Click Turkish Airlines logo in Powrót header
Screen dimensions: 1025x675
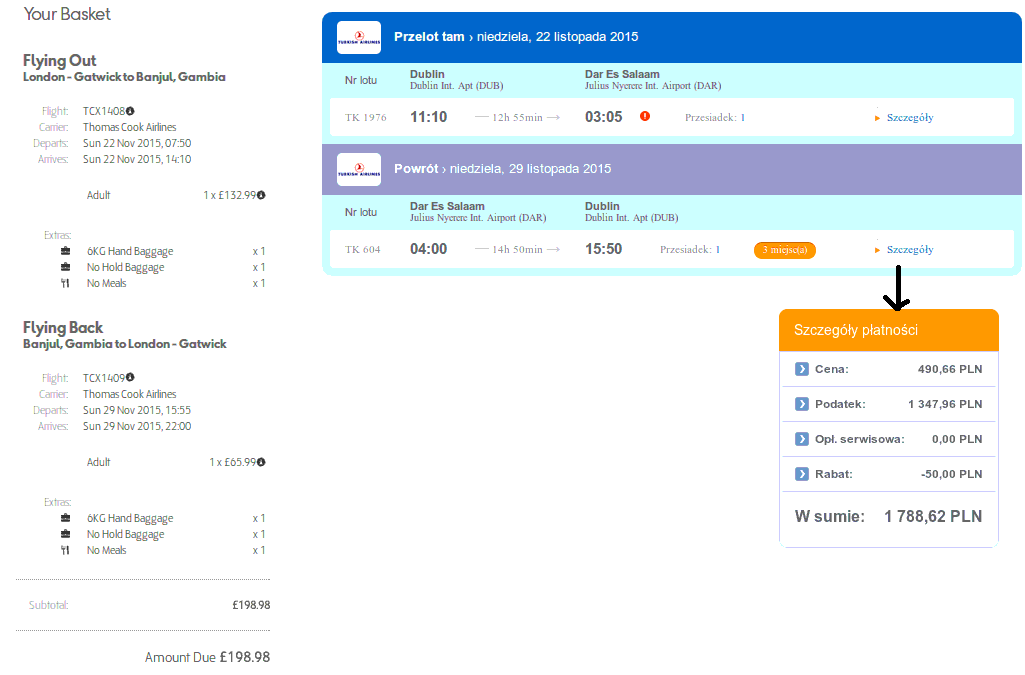pyautogui.click(x=359, y=169)
